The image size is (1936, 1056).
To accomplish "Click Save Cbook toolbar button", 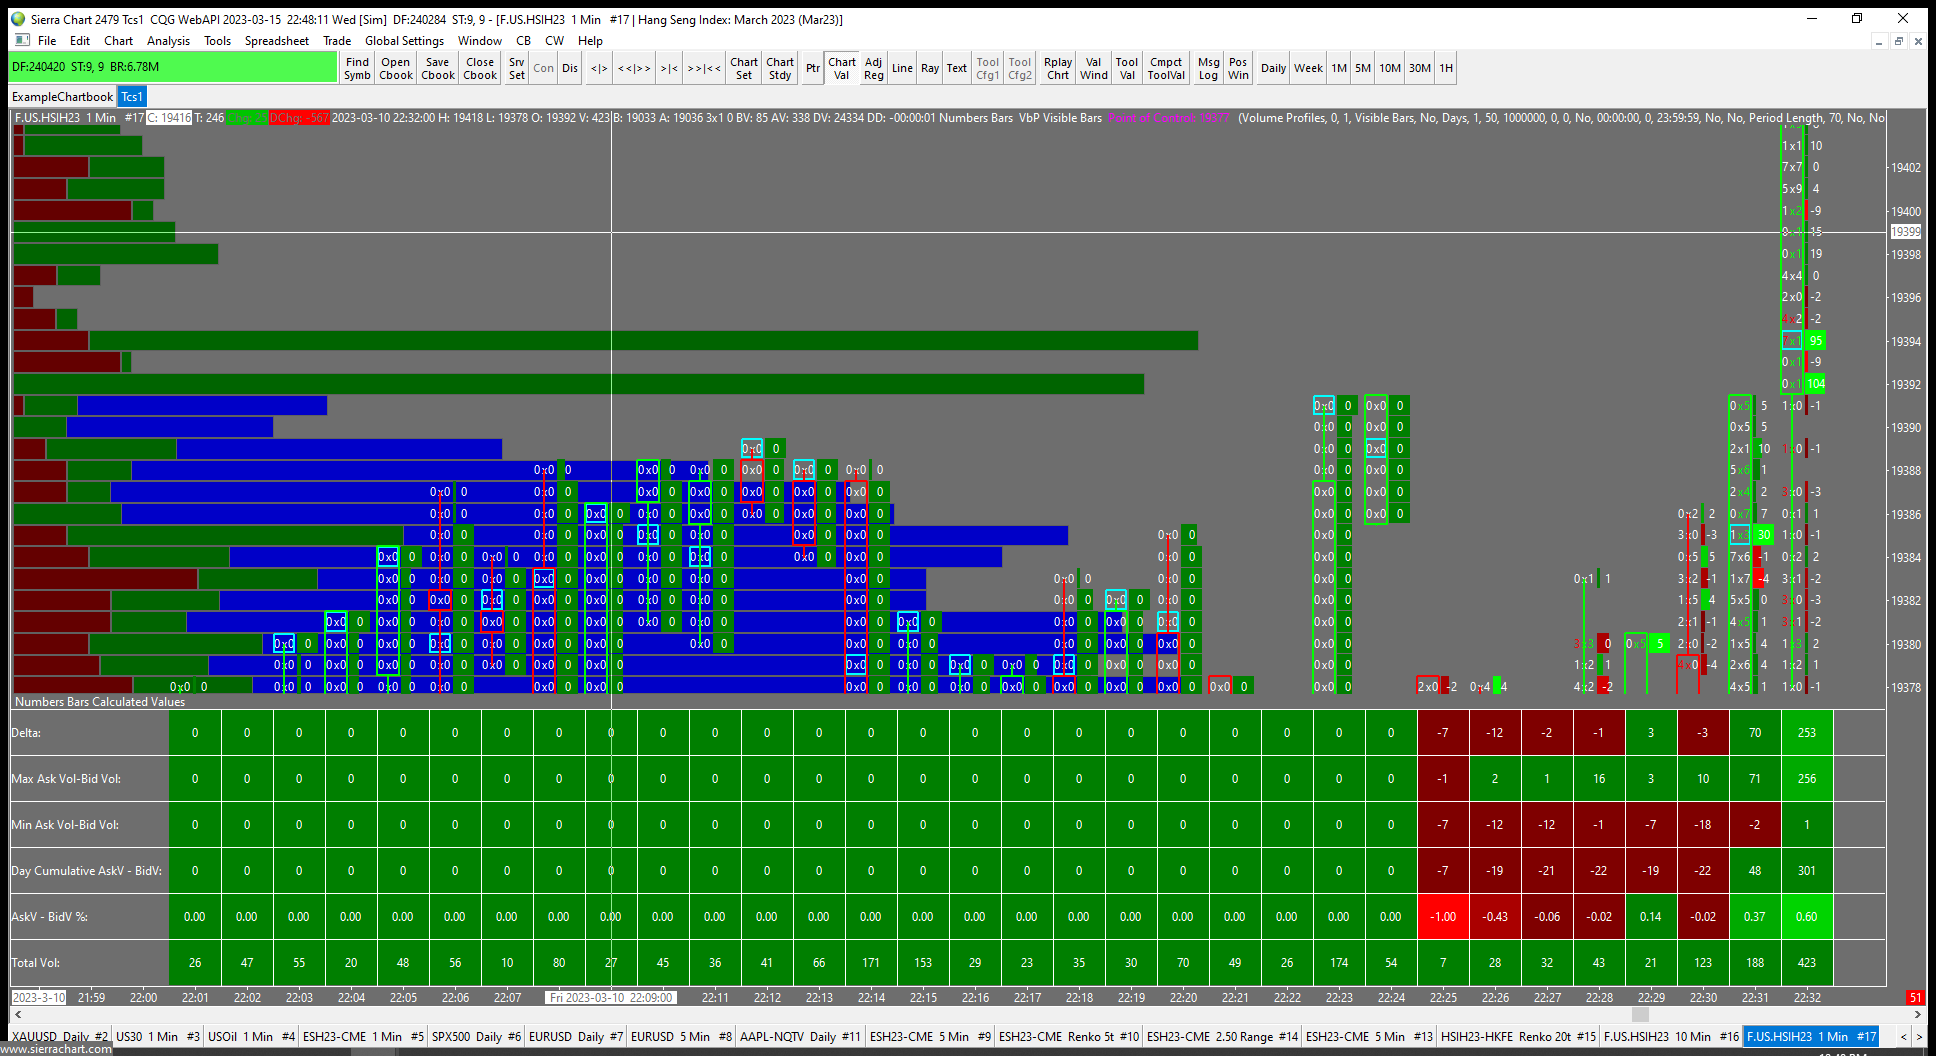I will 437,68.
